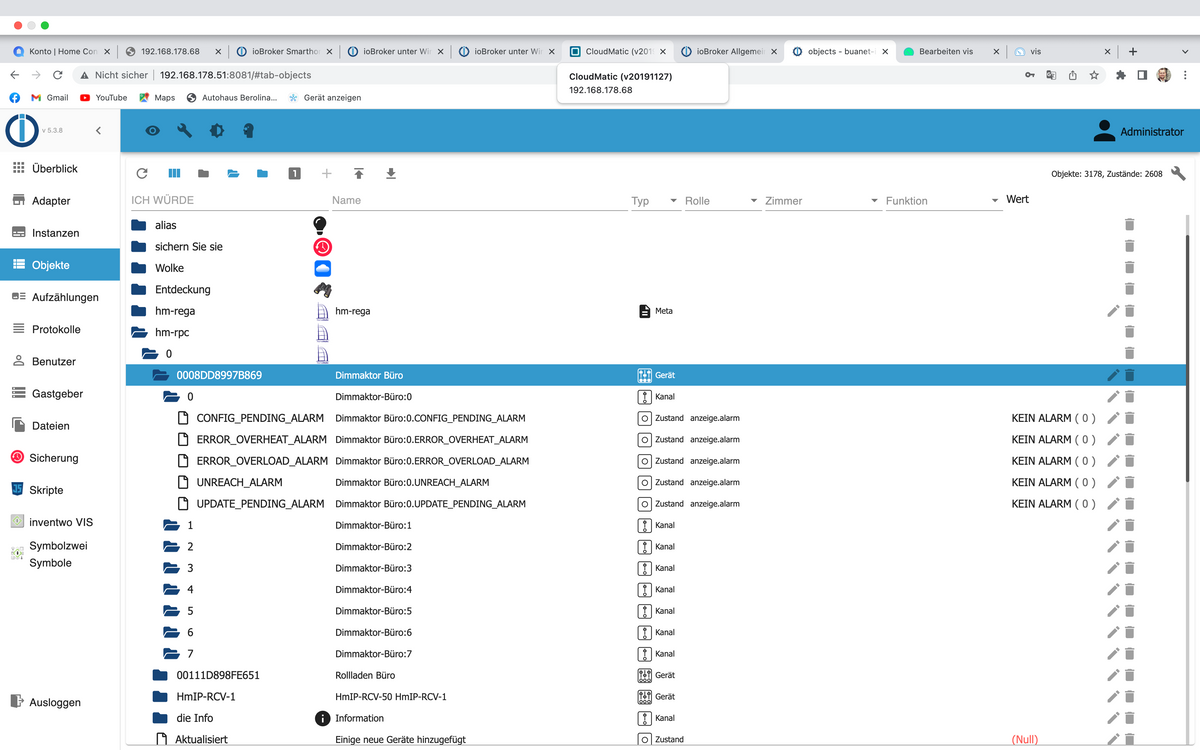Open Adapter in the left sidebar

pos(51,201)
